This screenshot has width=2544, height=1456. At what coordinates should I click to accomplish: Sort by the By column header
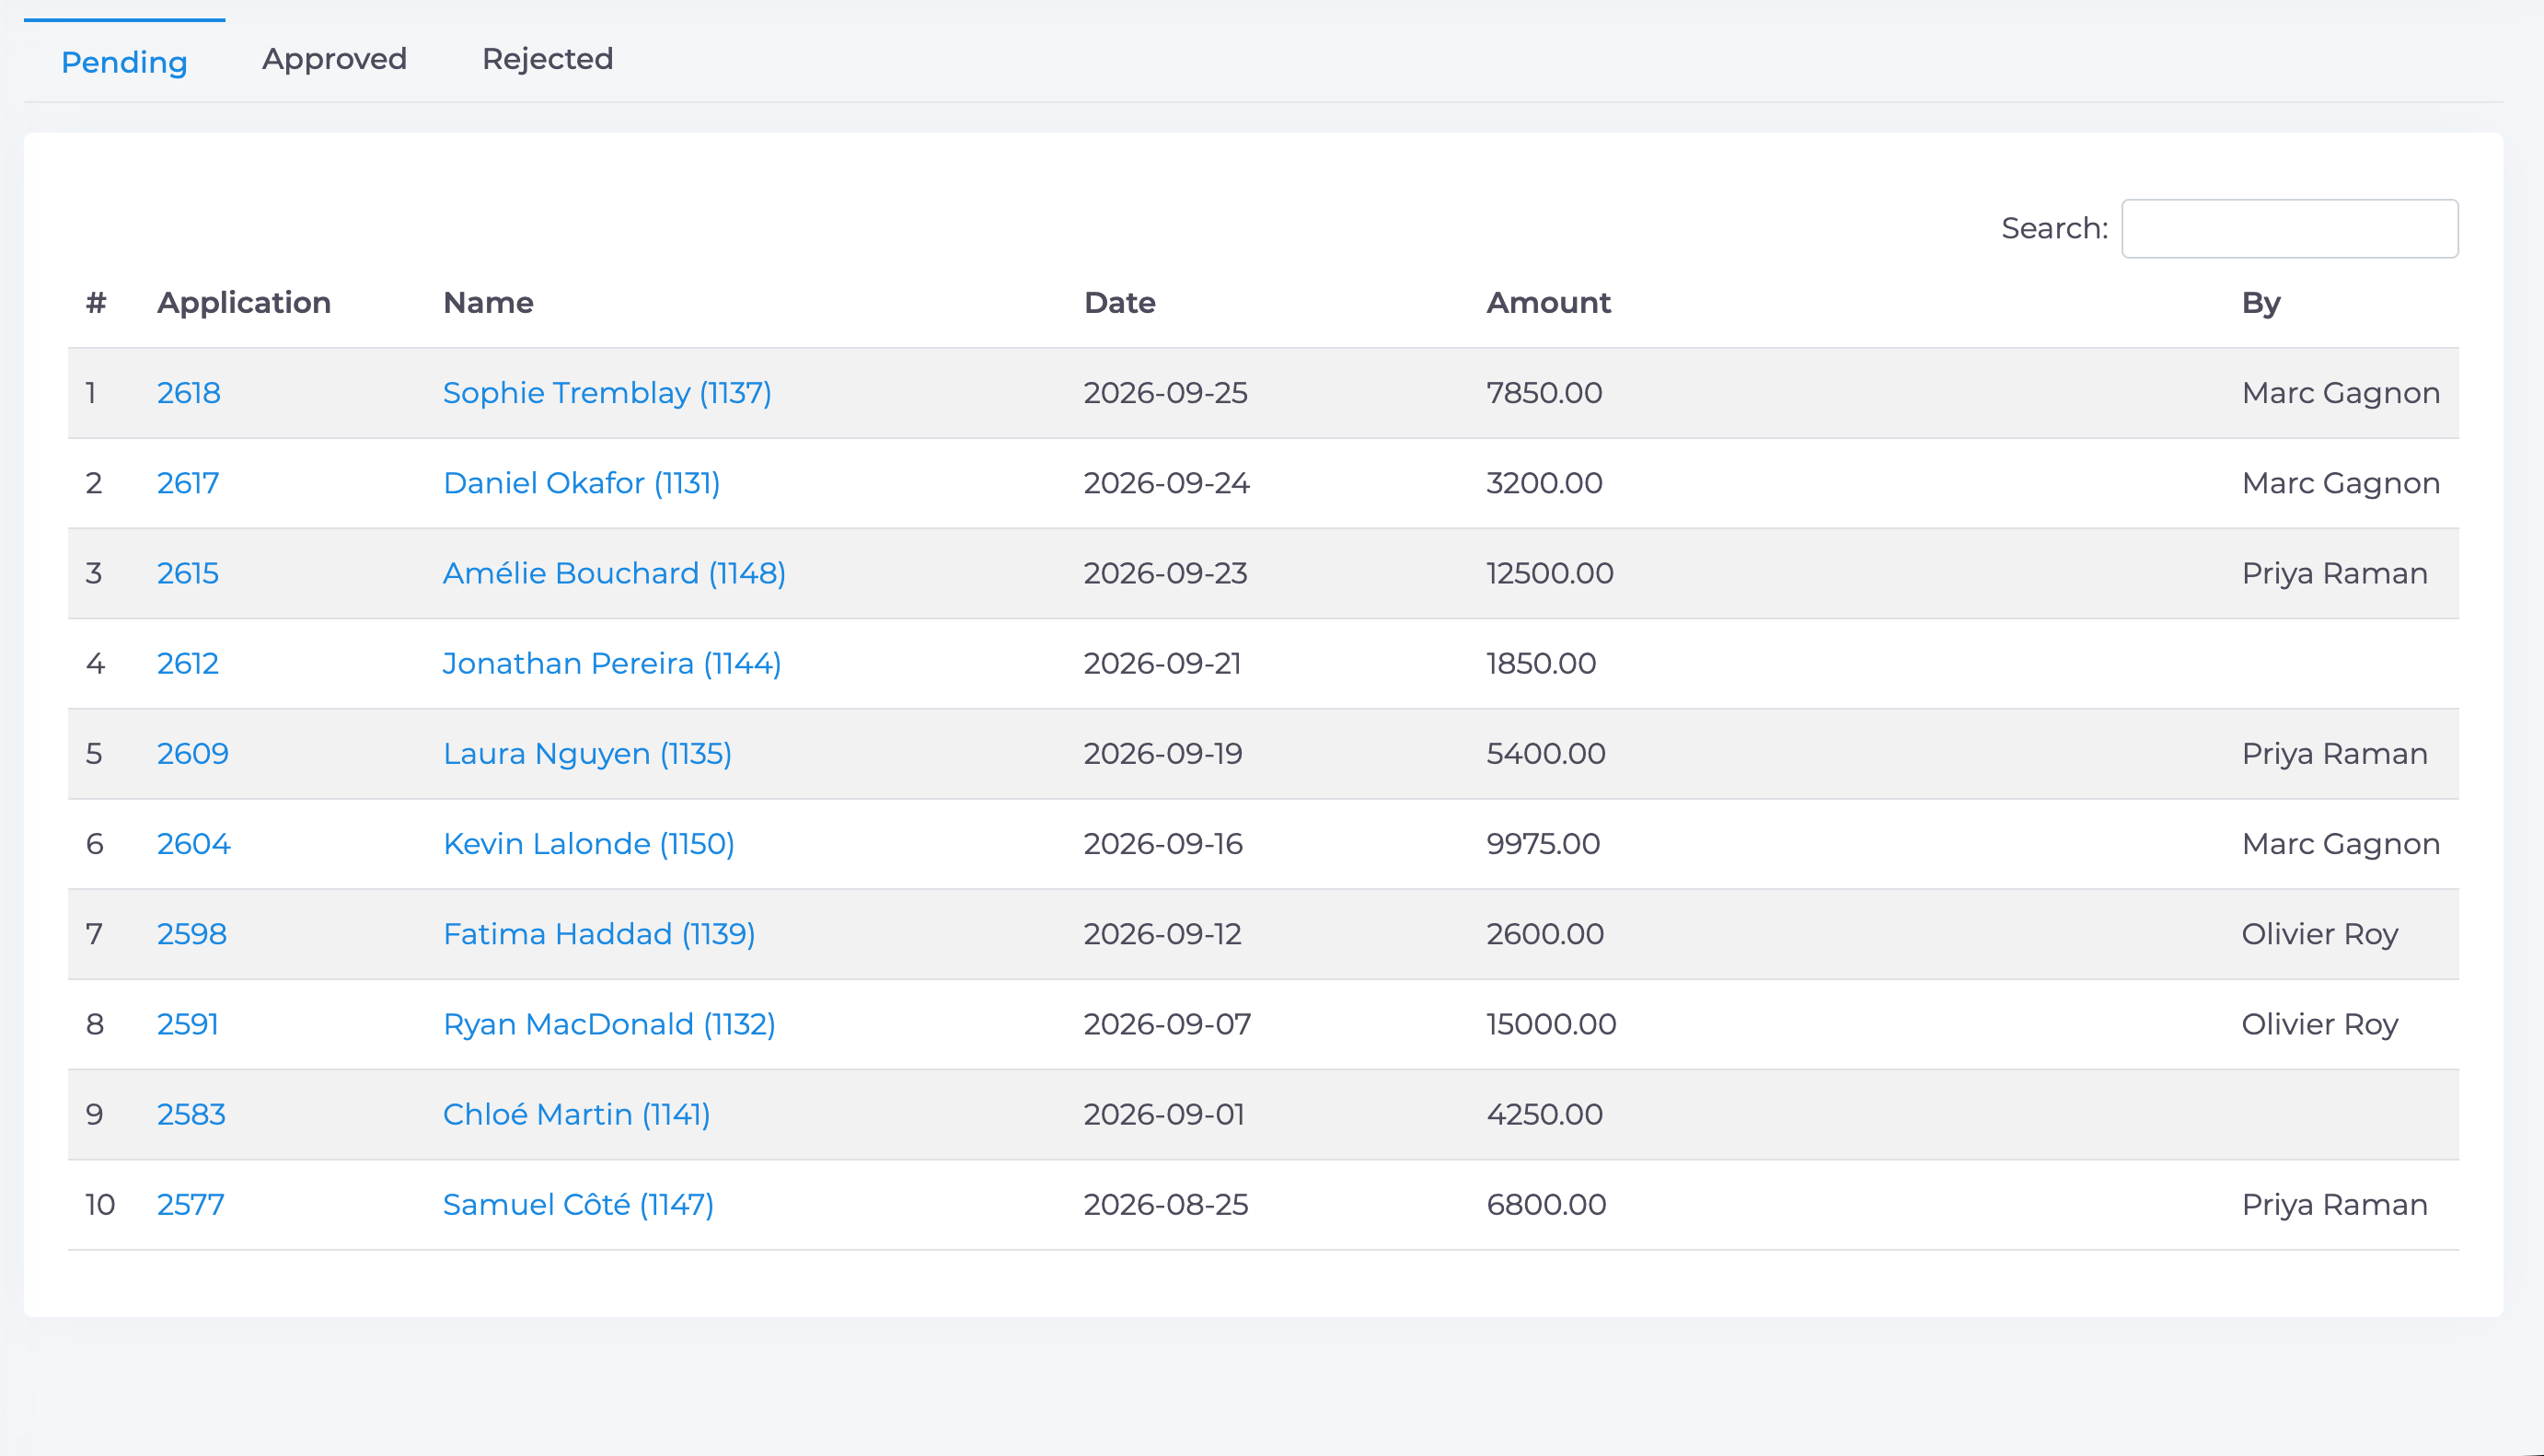pyautogui.click(x=2261, y=303)
